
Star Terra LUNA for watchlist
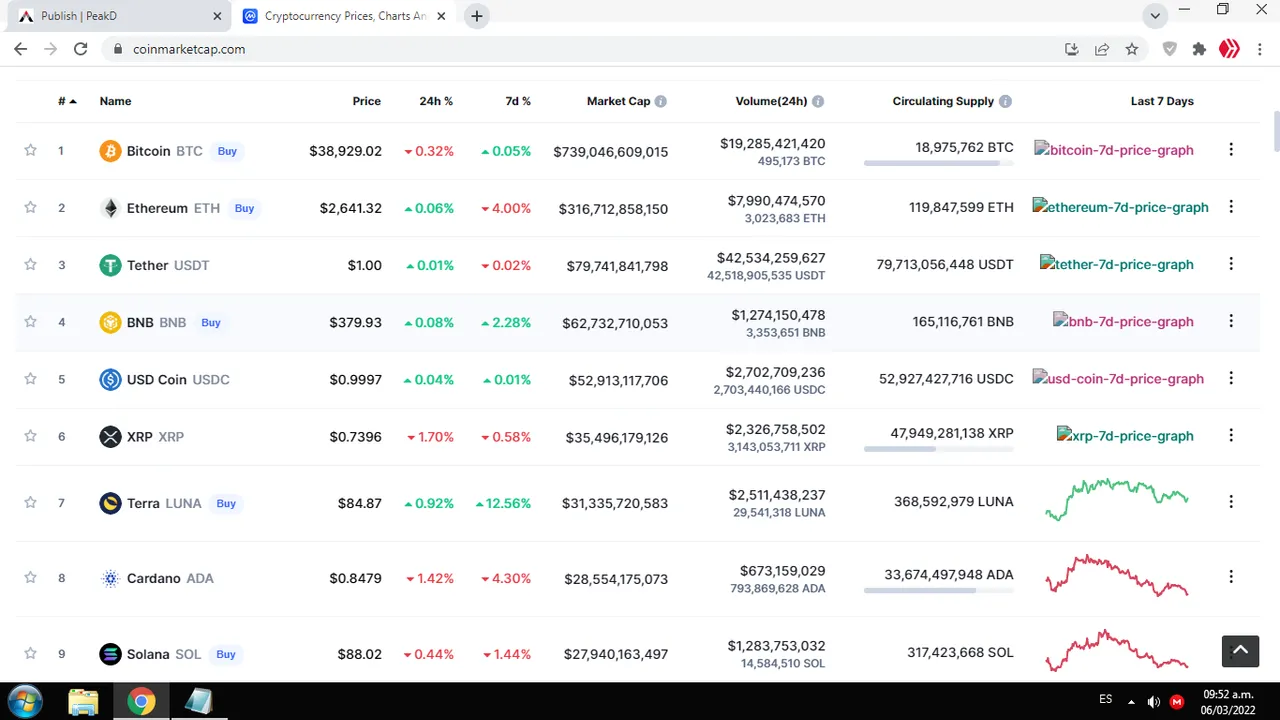coord(30,502)
